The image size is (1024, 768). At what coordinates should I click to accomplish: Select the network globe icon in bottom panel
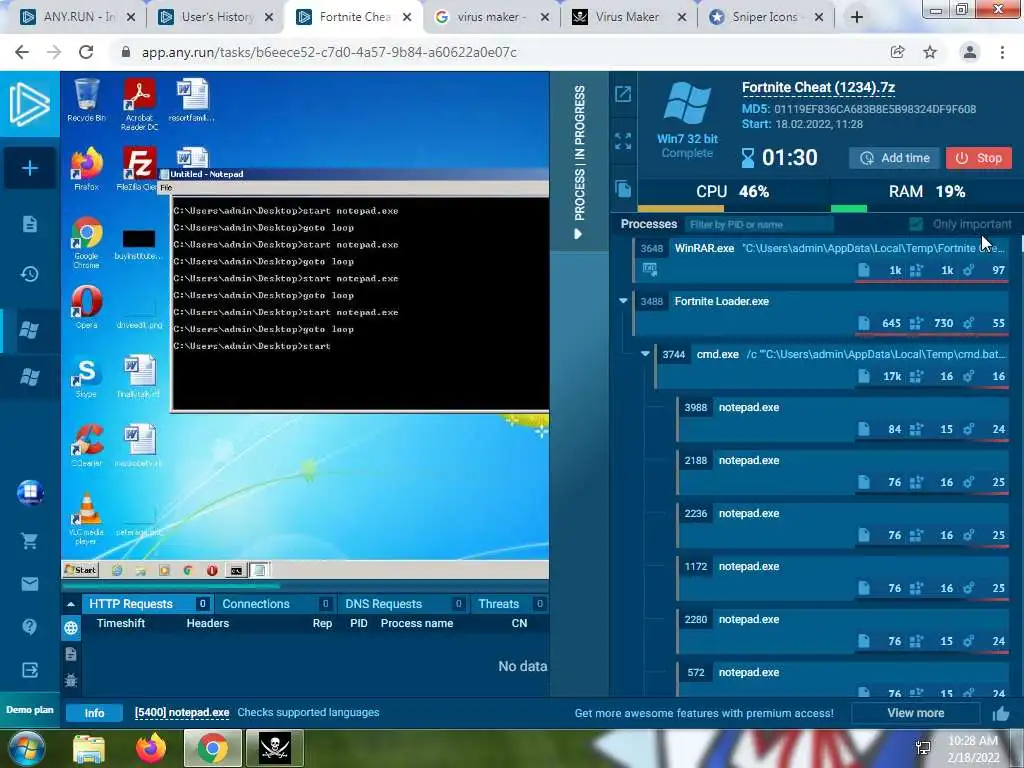(x=71, y=628)
